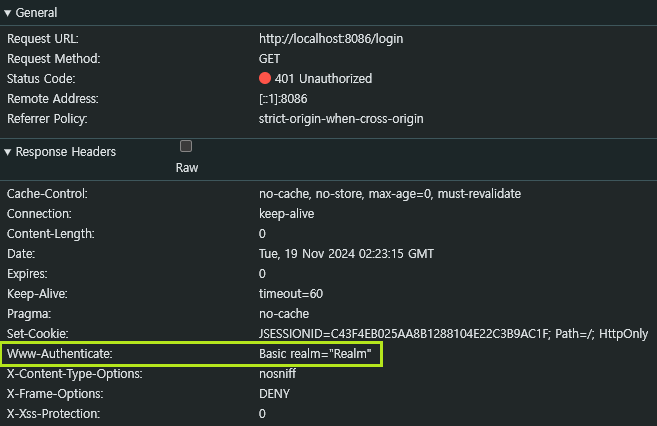Image resolution: width=657 pixels, height=426 pixels.
Task: Click the Remote Address value
Action: 286,99
